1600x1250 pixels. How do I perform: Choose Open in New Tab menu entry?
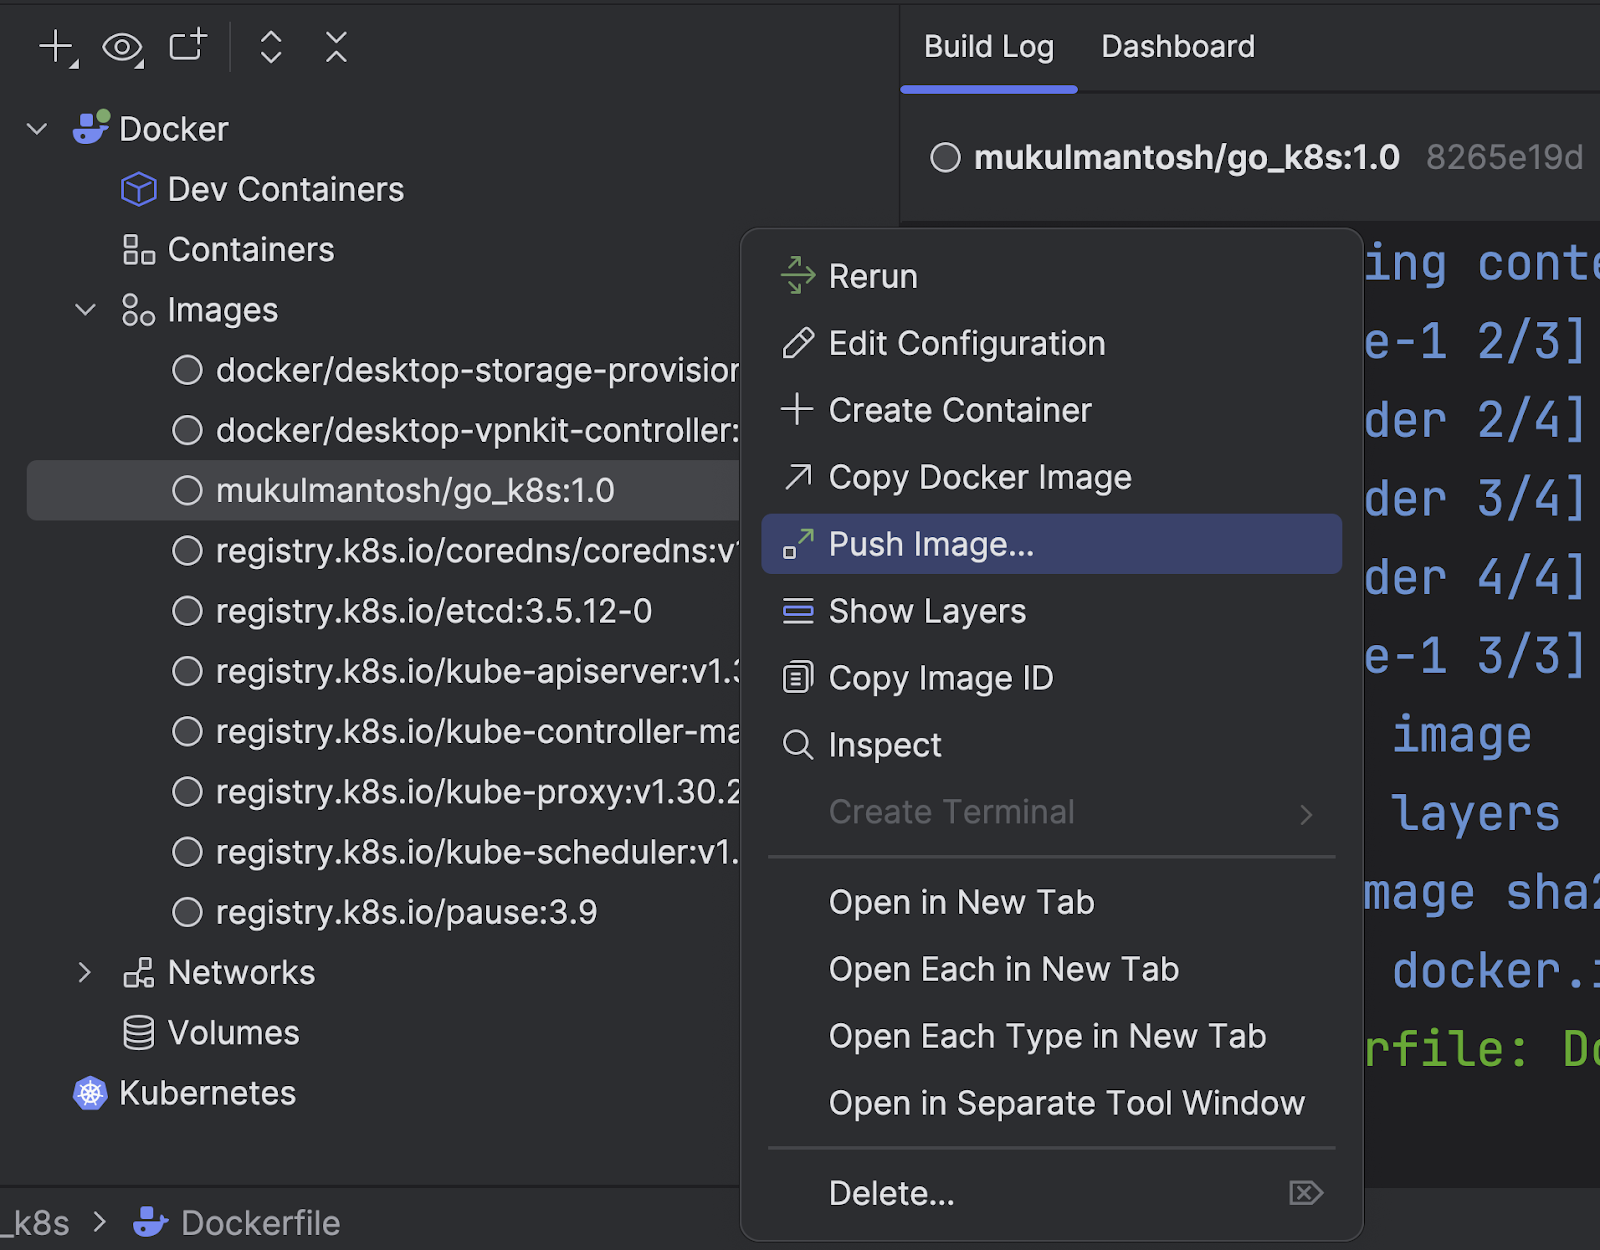[1052, 902]
